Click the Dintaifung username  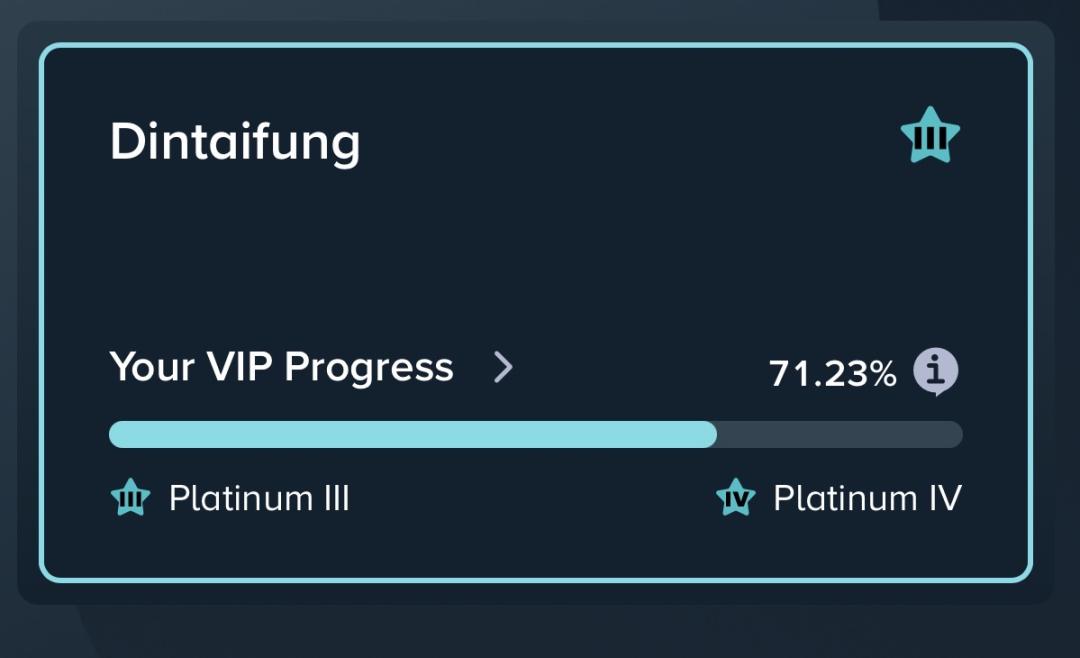pos(234,142)
